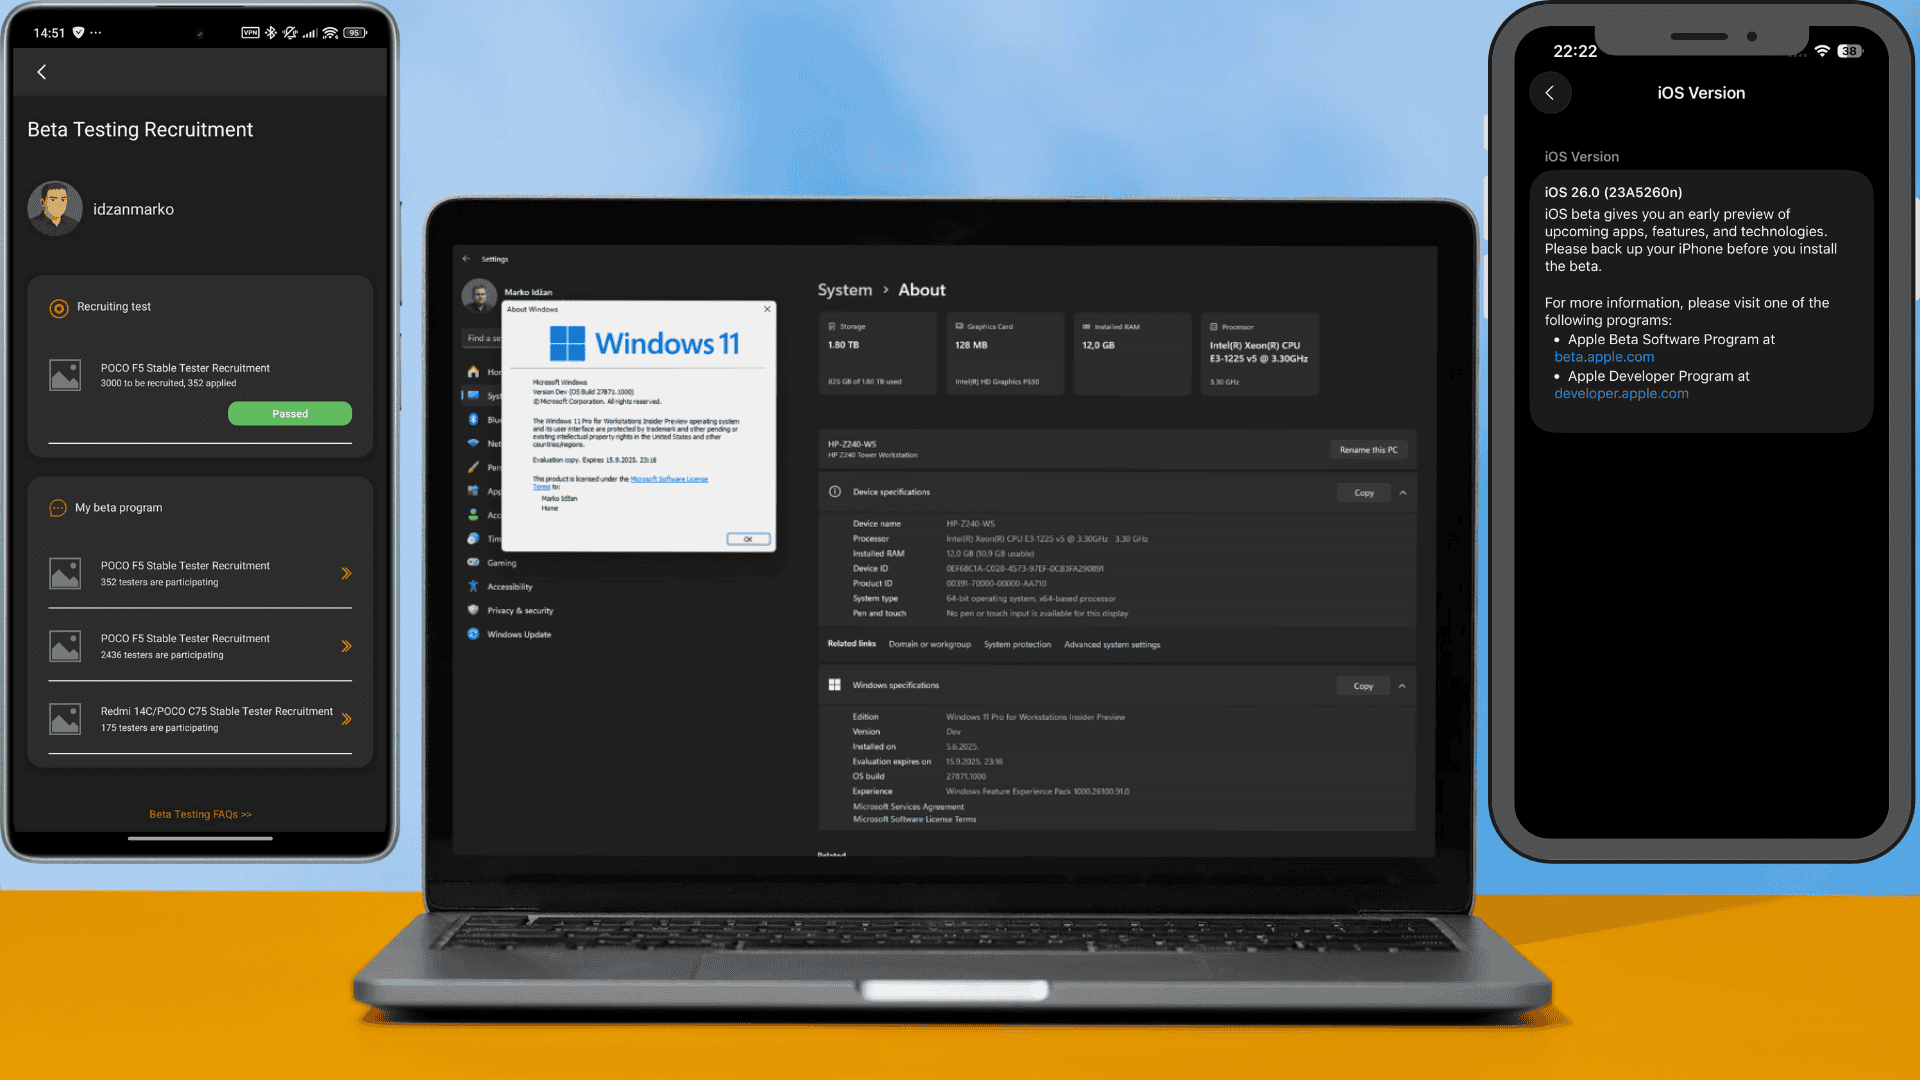Viewport: 1920px width, 1080px height.
Task: Tap the My beta program chat bubble icon
Action: click(x=58, y=508)
